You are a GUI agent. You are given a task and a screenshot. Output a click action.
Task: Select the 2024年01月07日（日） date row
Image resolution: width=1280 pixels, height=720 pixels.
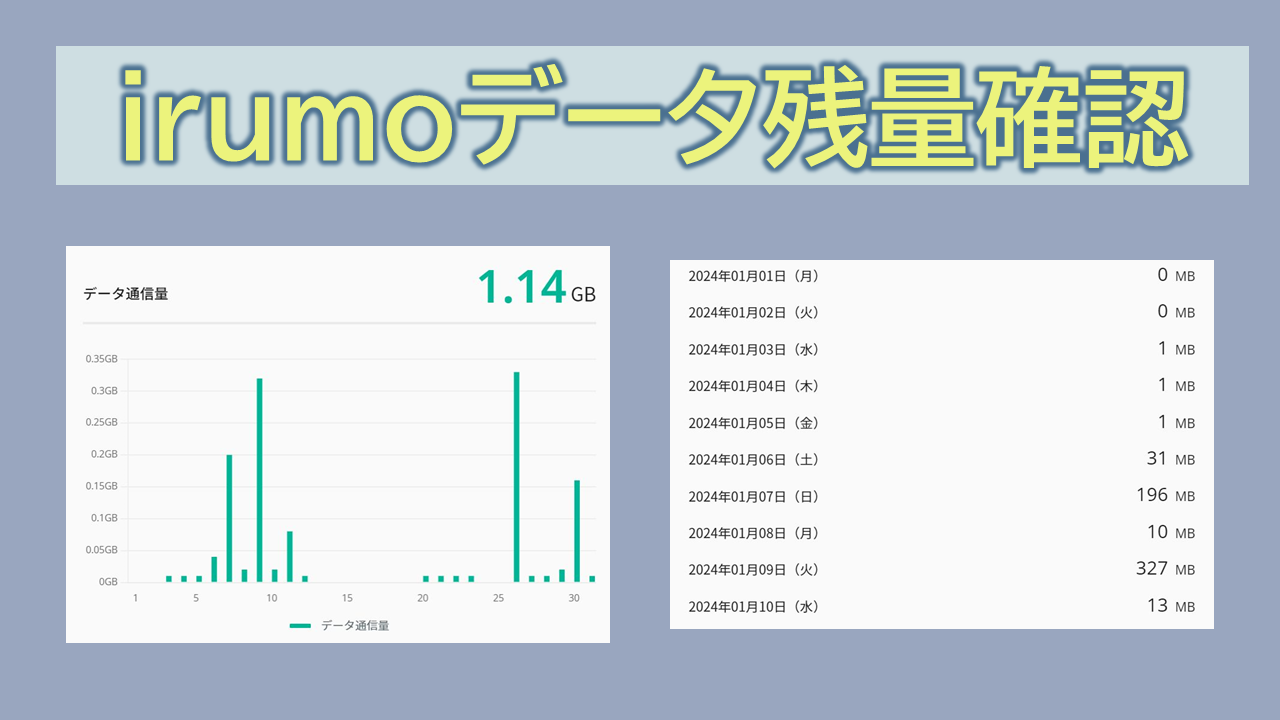coord(942,496)
